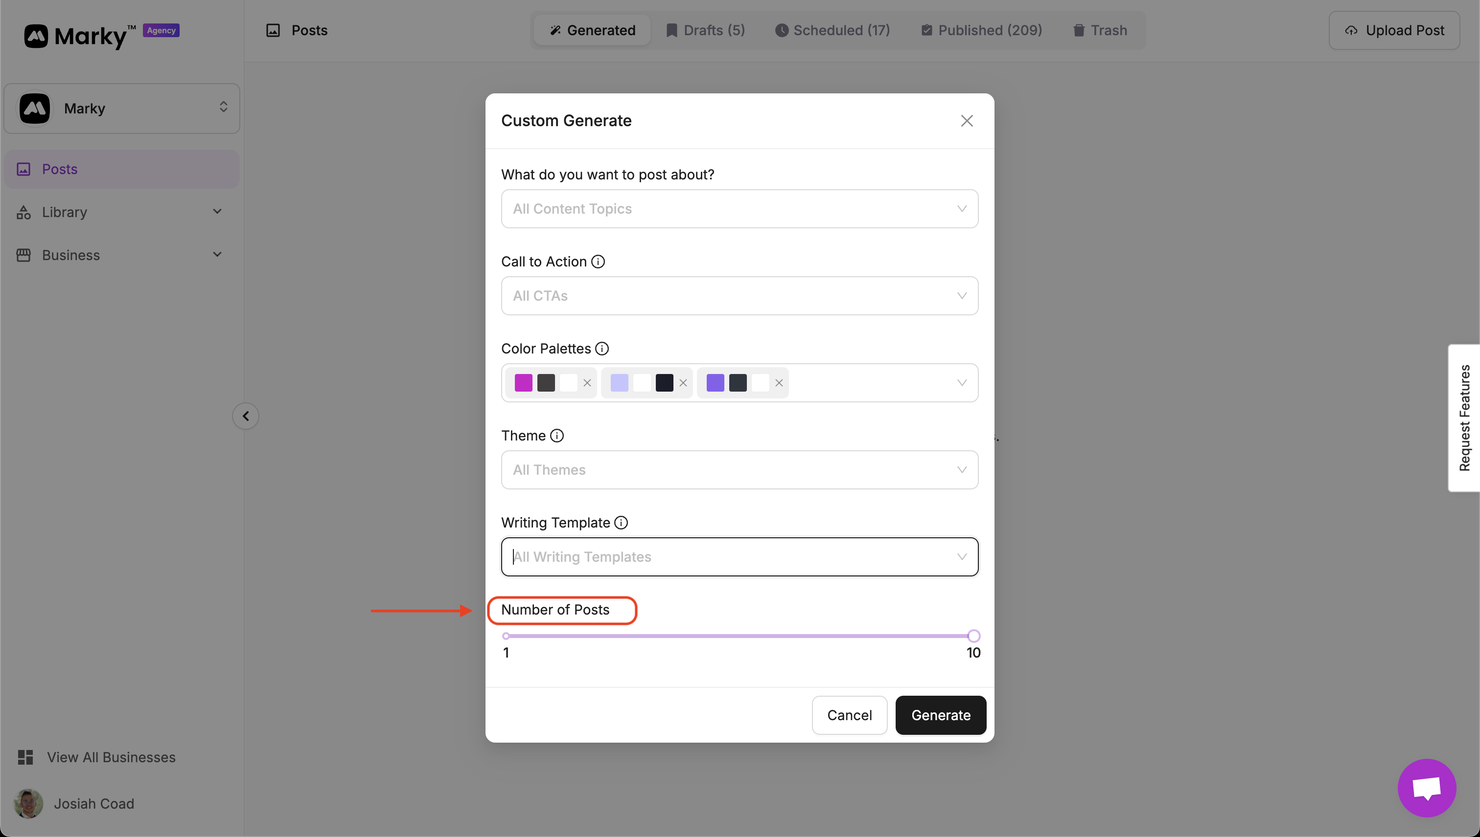Remove the third purple palette chip
This screenshot has height=837, width=1480.
pos(779,383)
